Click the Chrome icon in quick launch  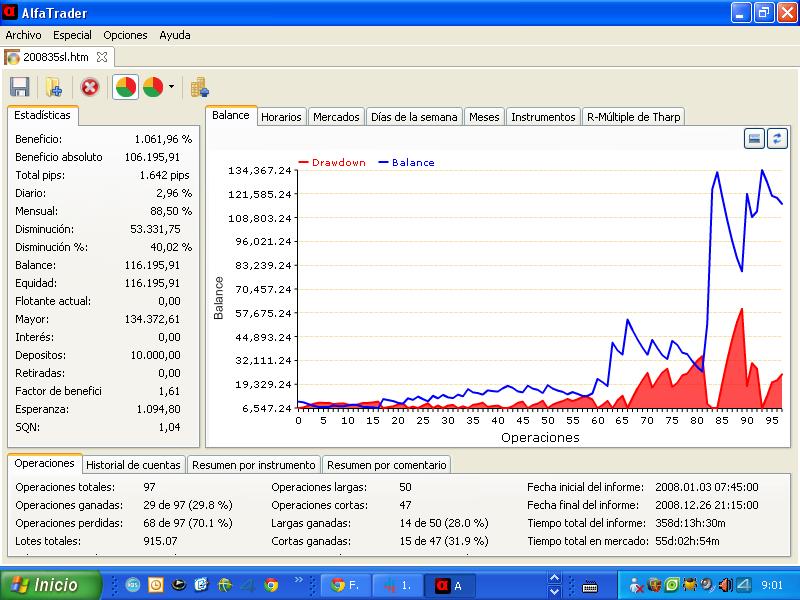(271, 584)
